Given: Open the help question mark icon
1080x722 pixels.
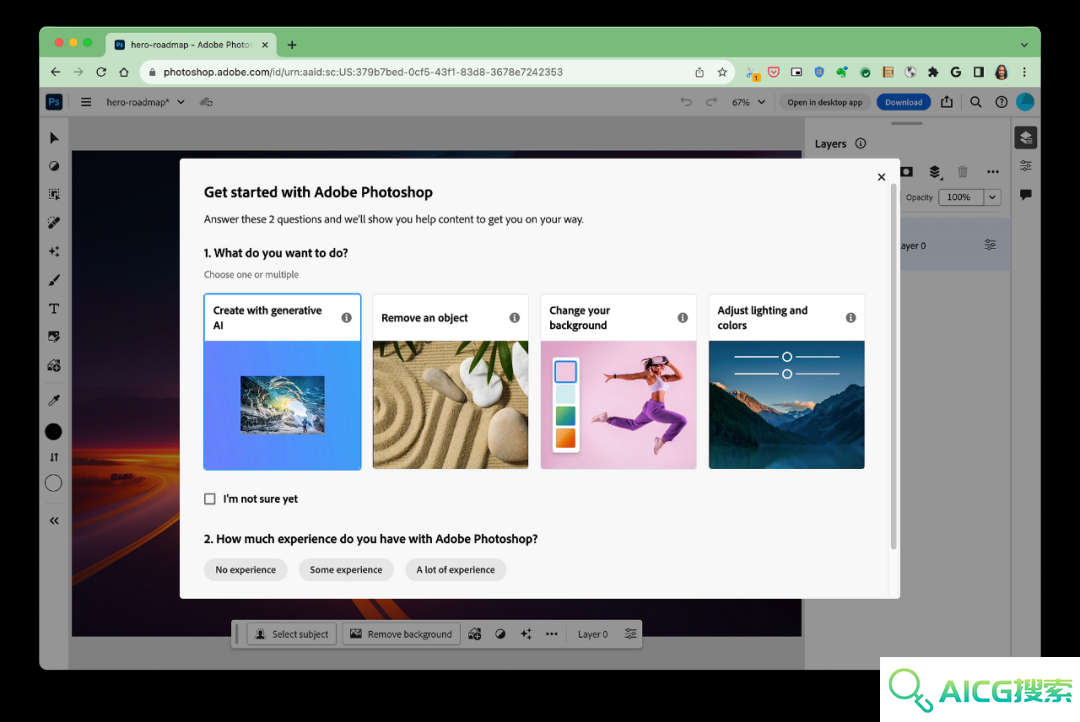Looking at the screenshot, I should (1001, 102).
